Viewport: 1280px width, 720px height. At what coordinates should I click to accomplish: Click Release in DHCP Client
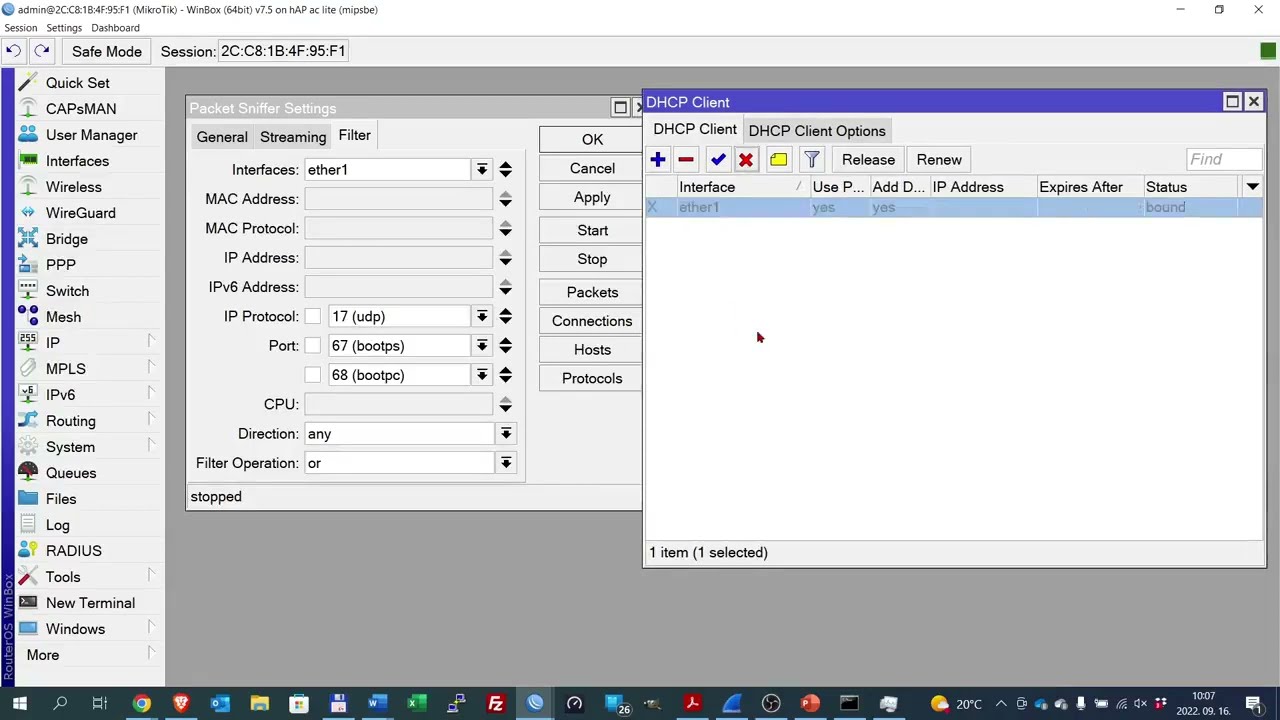pyautogui.click(x=868, y=160)
